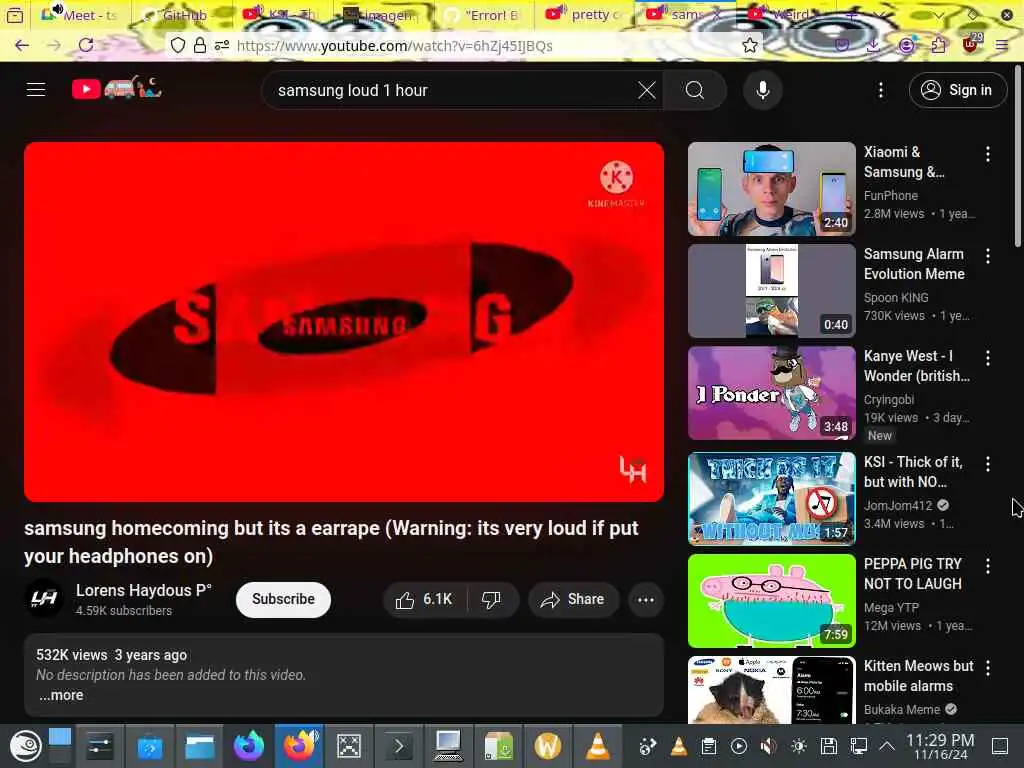Open Samsung Alarm Evolution Meme title
Image resolution: width=1024 pixels, height=768 pixels.
pos(914,264)
